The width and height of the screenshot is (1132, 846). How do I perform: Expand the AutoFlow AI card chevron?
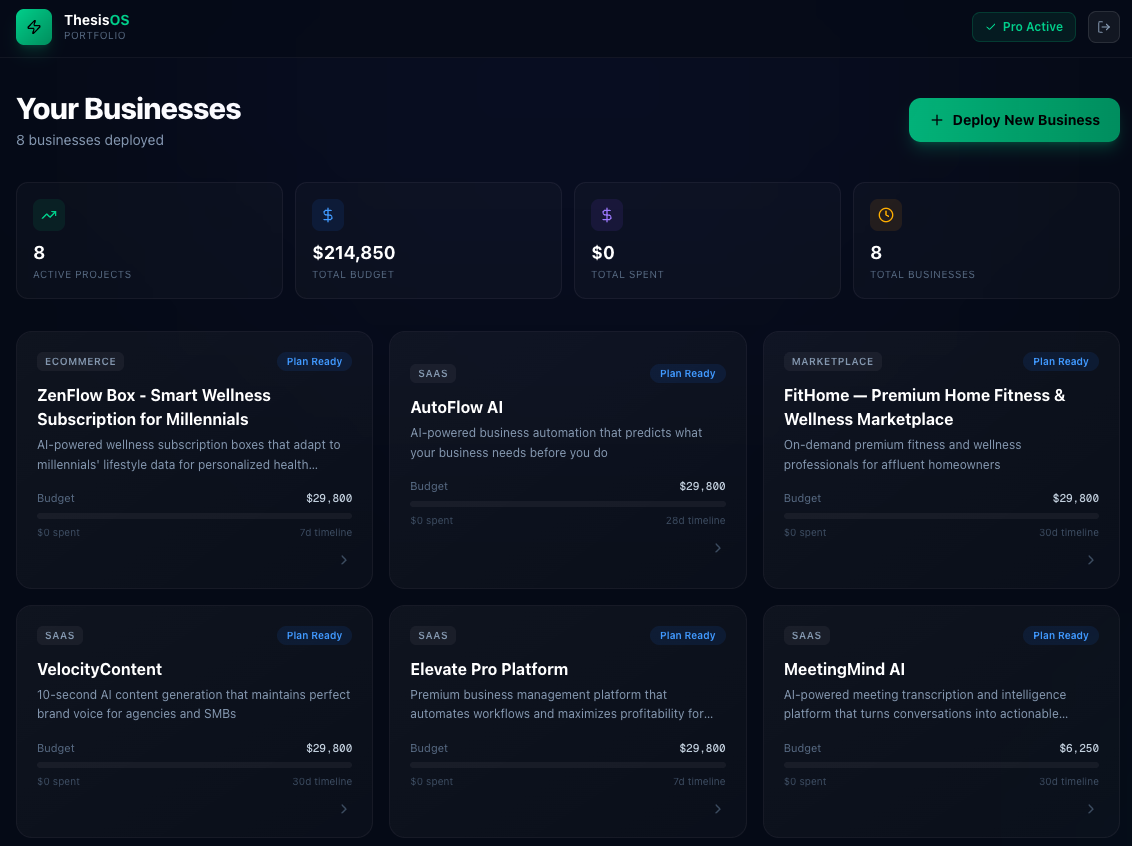click(x=717, y=548)
